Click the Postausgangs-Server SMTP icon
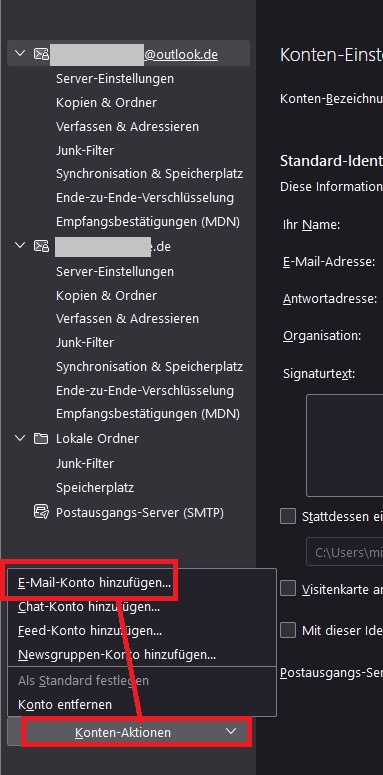383x775 pixels. tap(41, 512)
